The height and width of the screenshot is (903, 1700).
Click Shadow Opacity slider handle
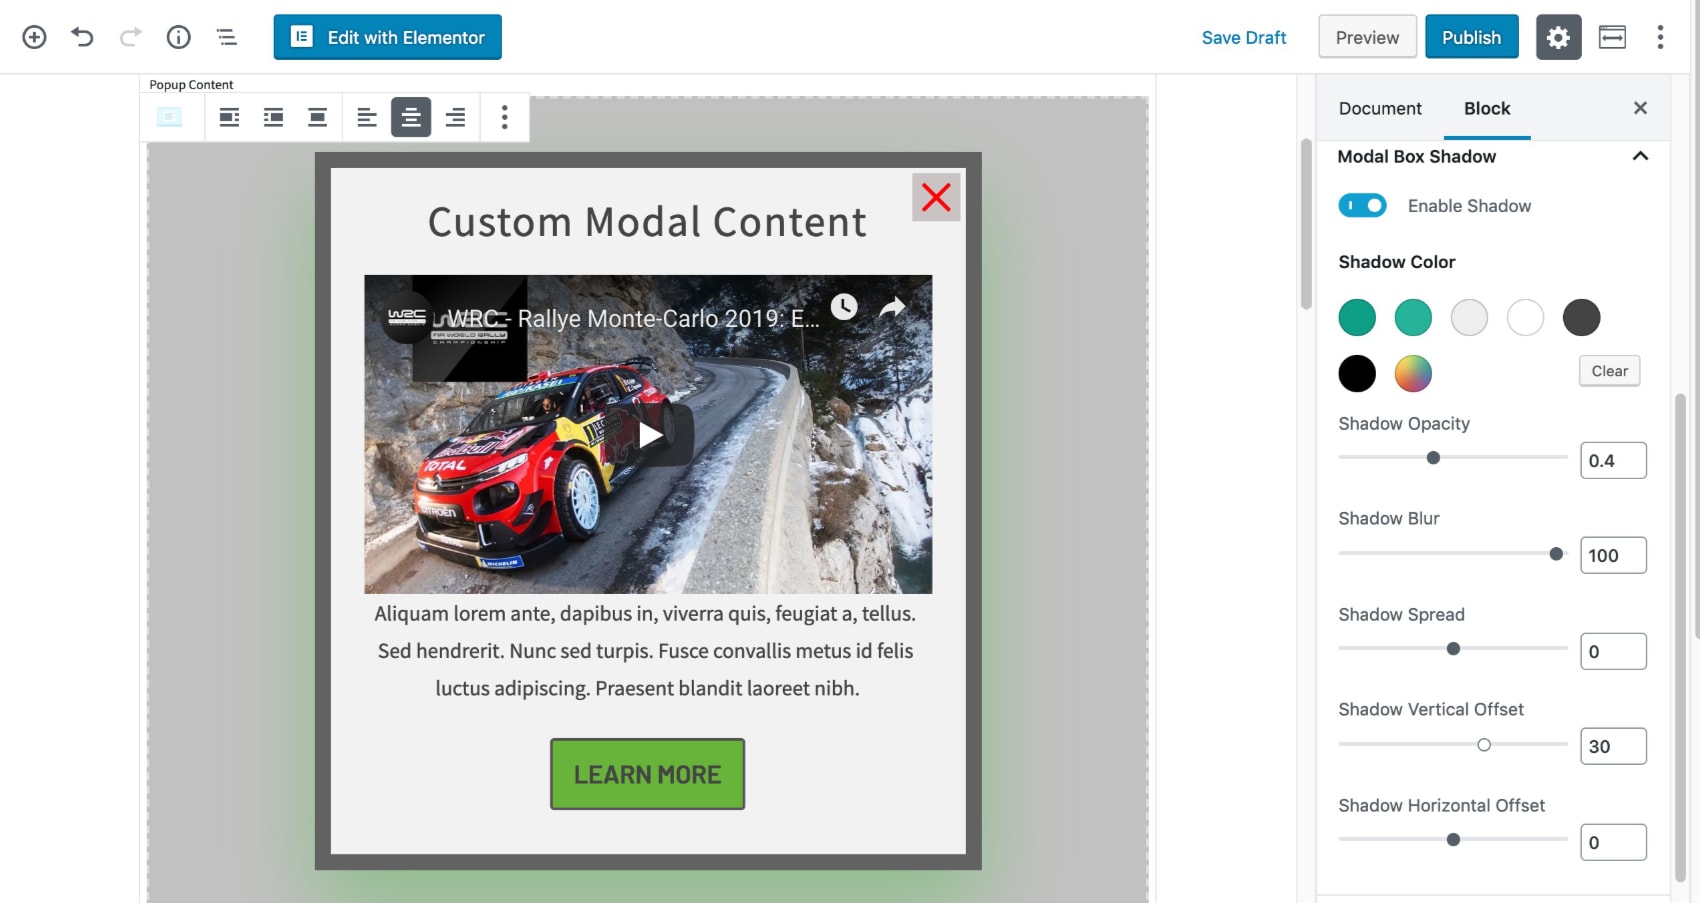coord(1433,457)
